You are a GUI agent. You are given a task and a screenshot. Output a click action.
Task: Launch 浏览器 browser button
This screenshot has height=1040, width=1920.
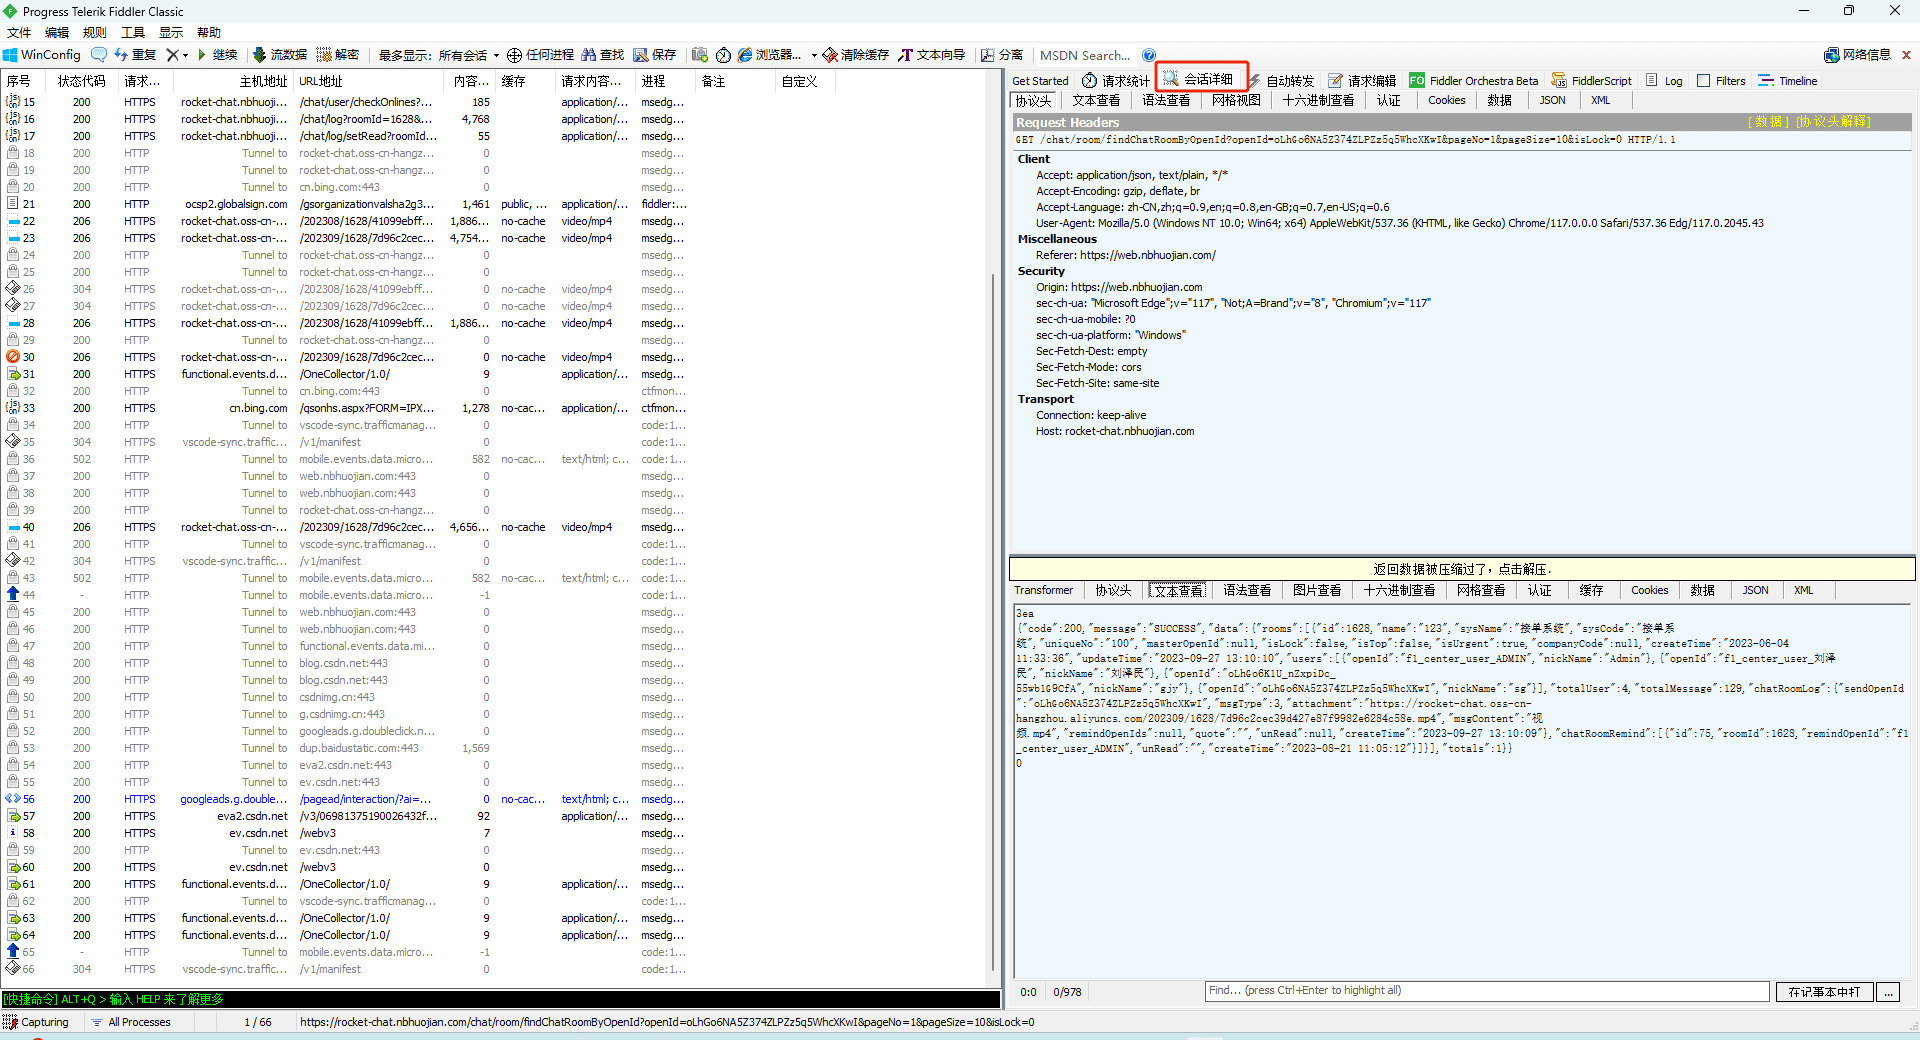[770, 55]
